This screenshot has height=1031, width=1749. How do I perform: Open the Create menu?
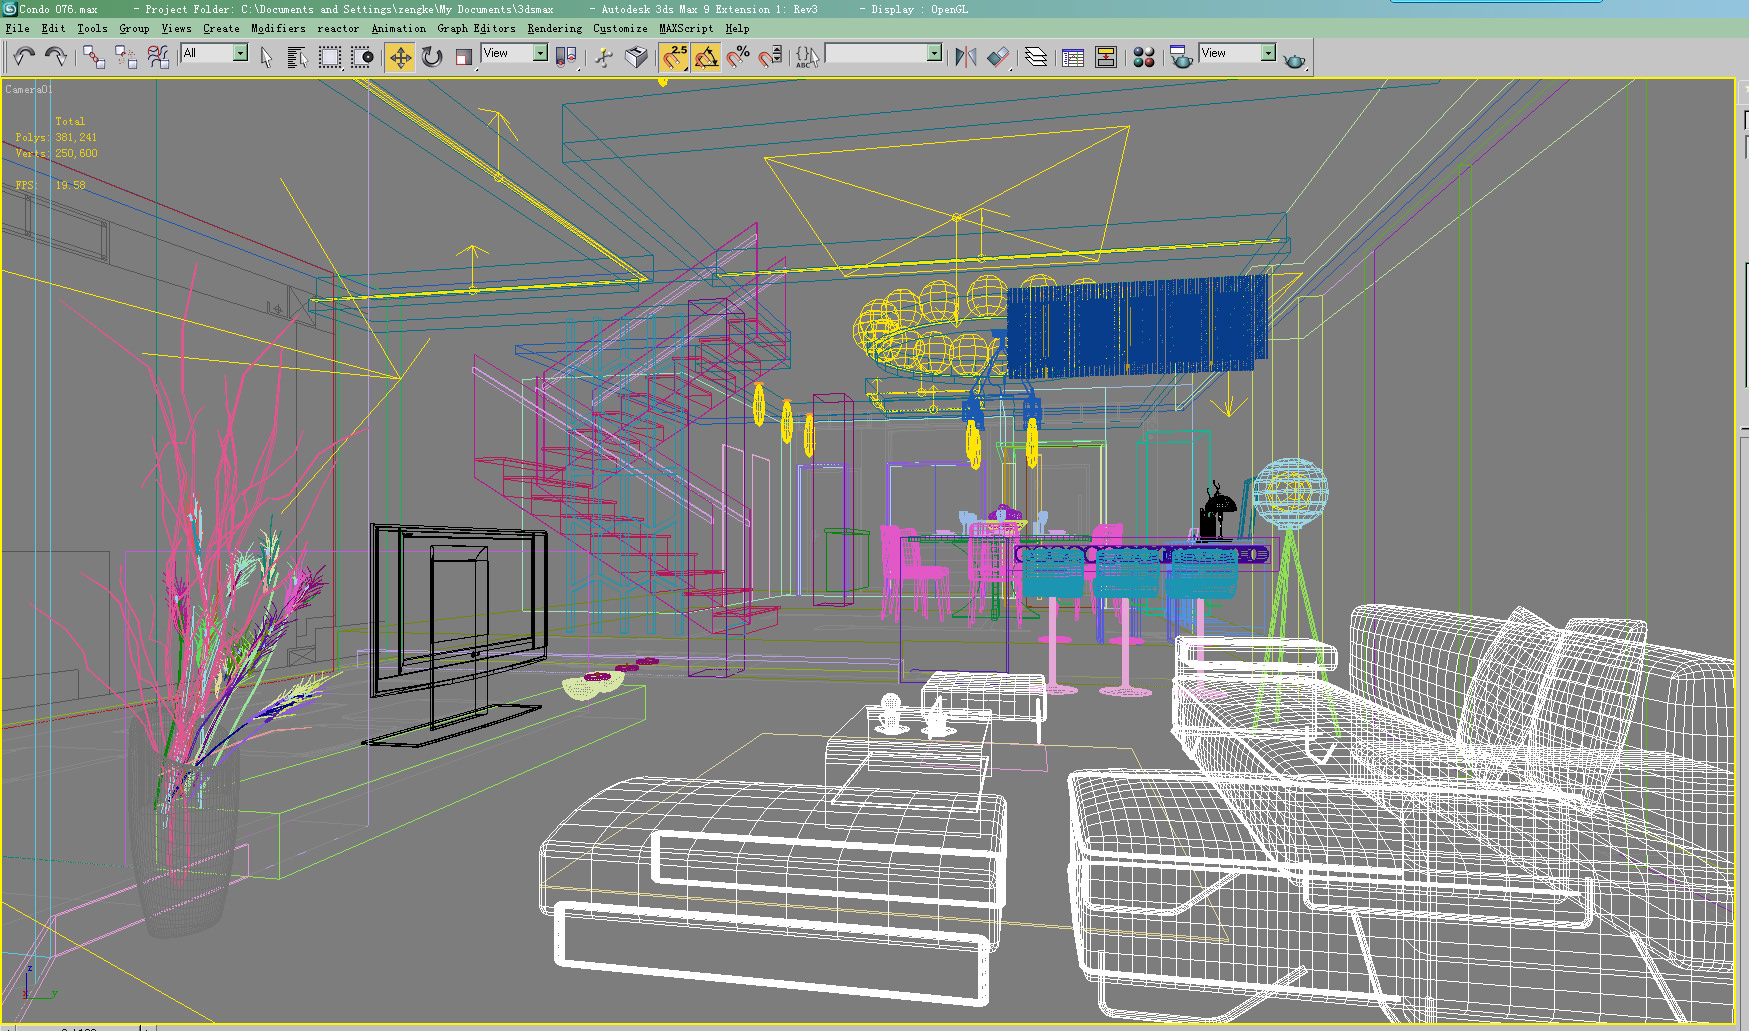[x=221, y=28]
